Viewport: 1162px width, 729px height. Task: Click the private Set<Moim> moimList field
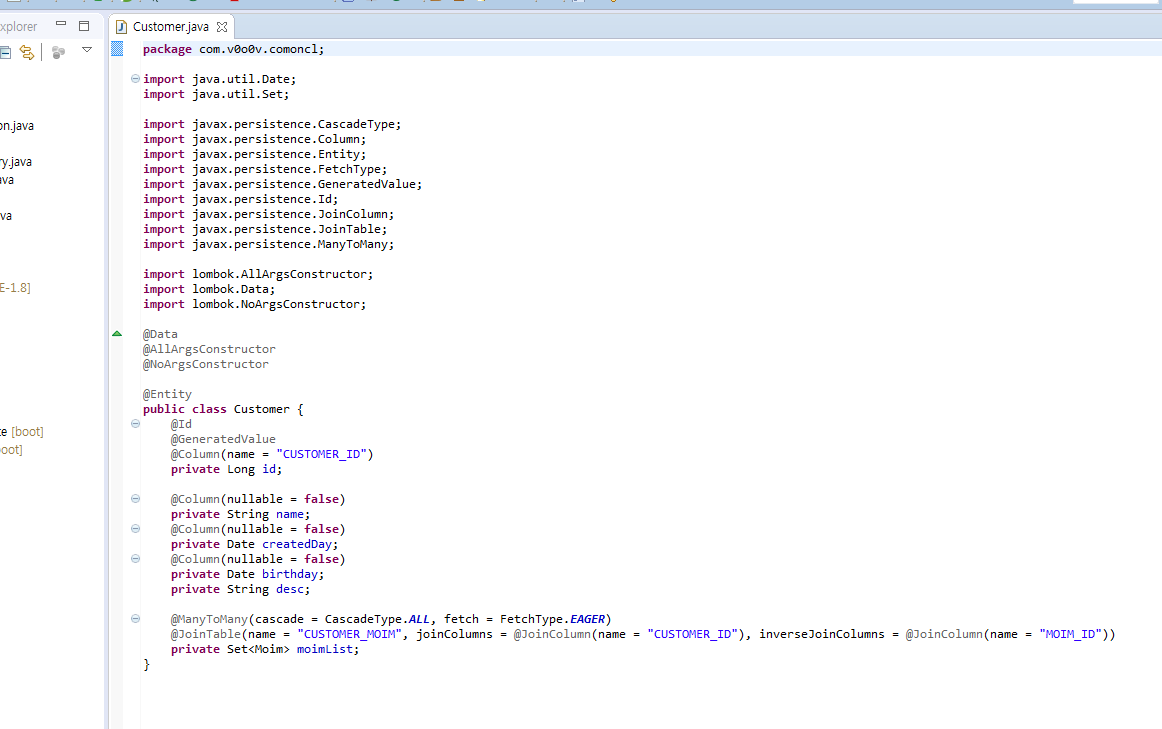point(265,649)
